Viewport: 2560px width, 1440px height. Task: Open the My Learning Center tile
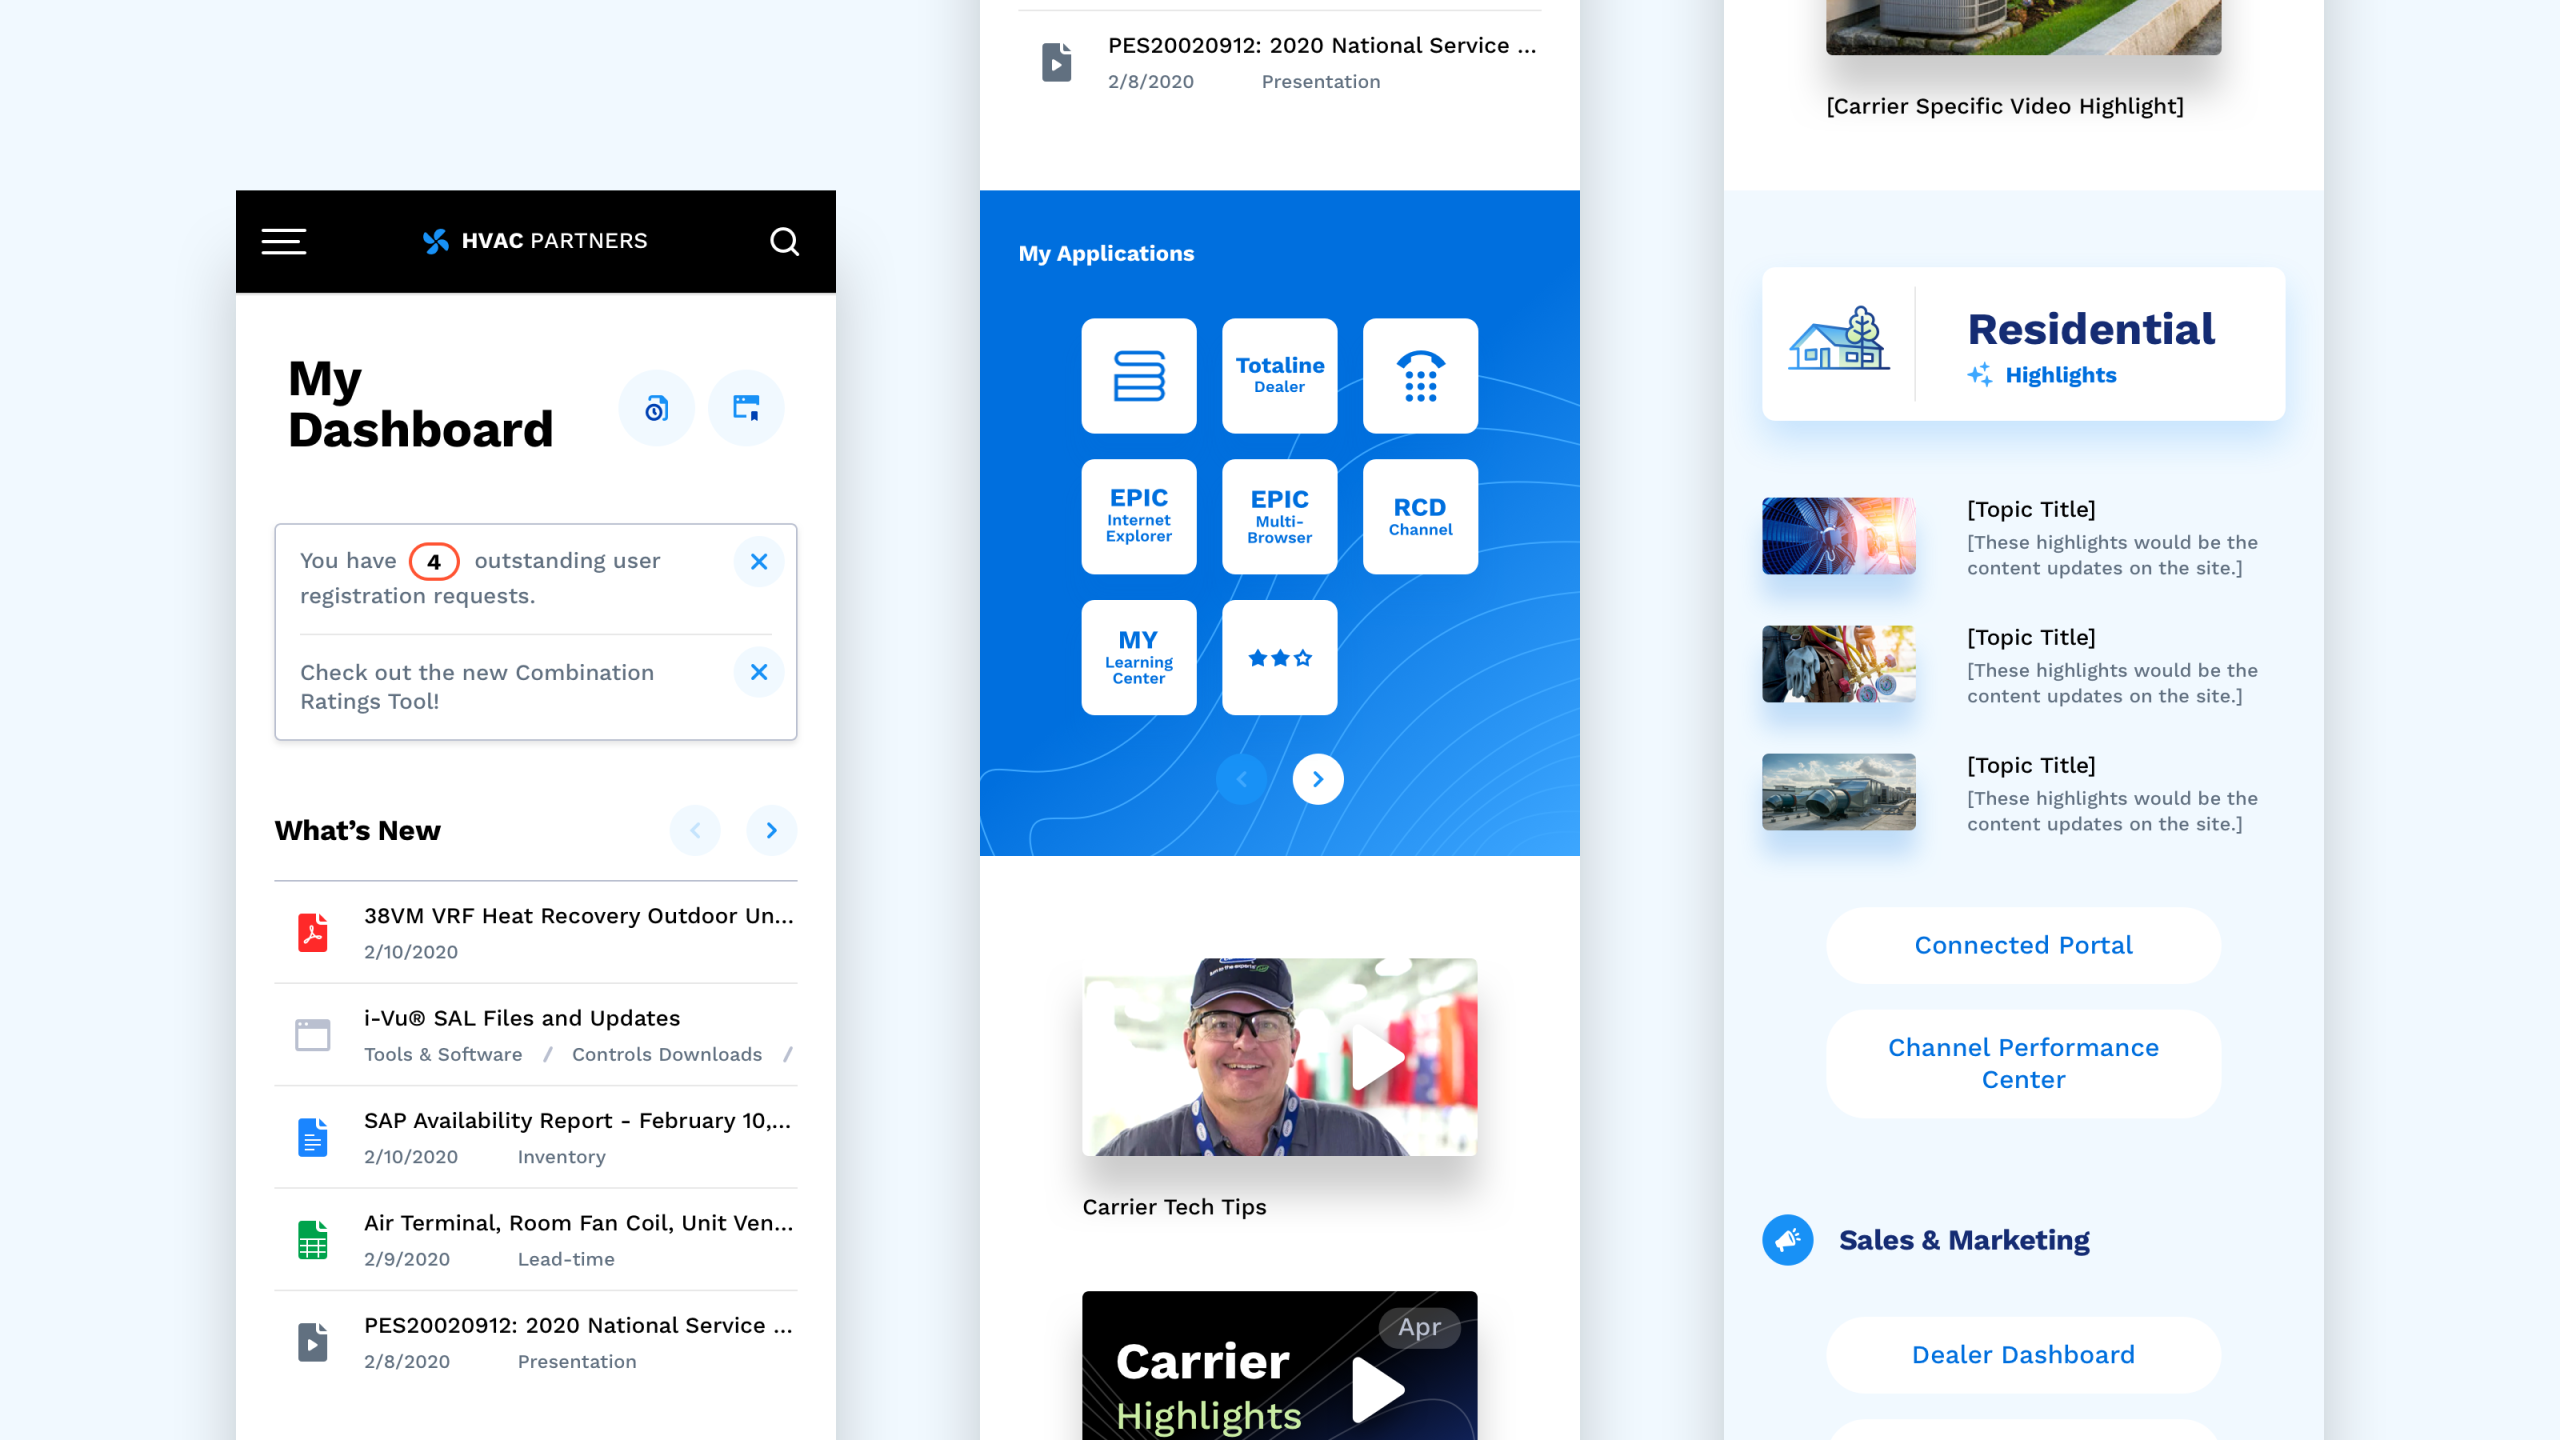tap(1138, 657)
